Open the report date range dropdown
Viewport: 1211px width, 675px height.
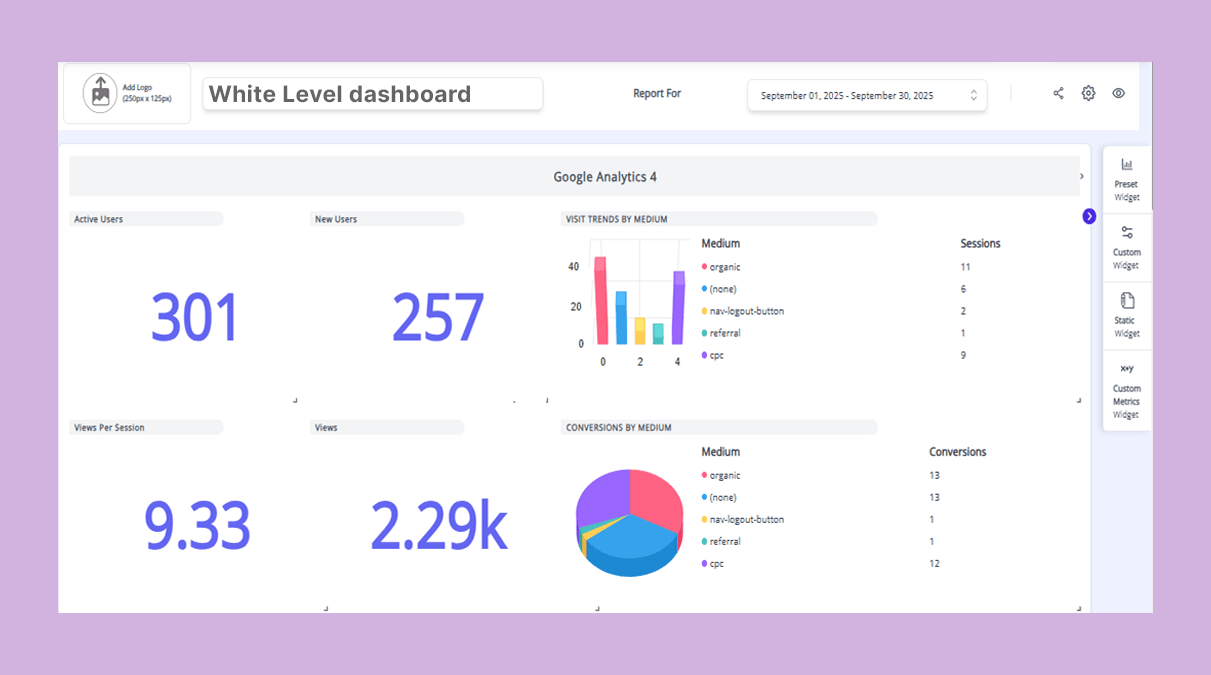coord(866,95)
